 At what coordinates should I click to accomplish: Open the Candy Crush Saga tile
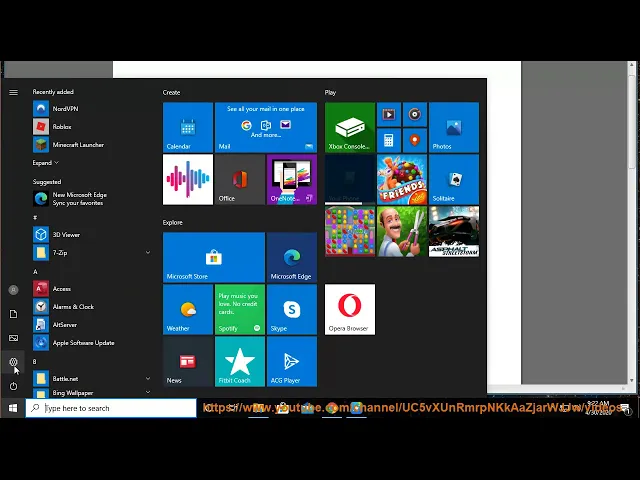[x=350, y=231]
